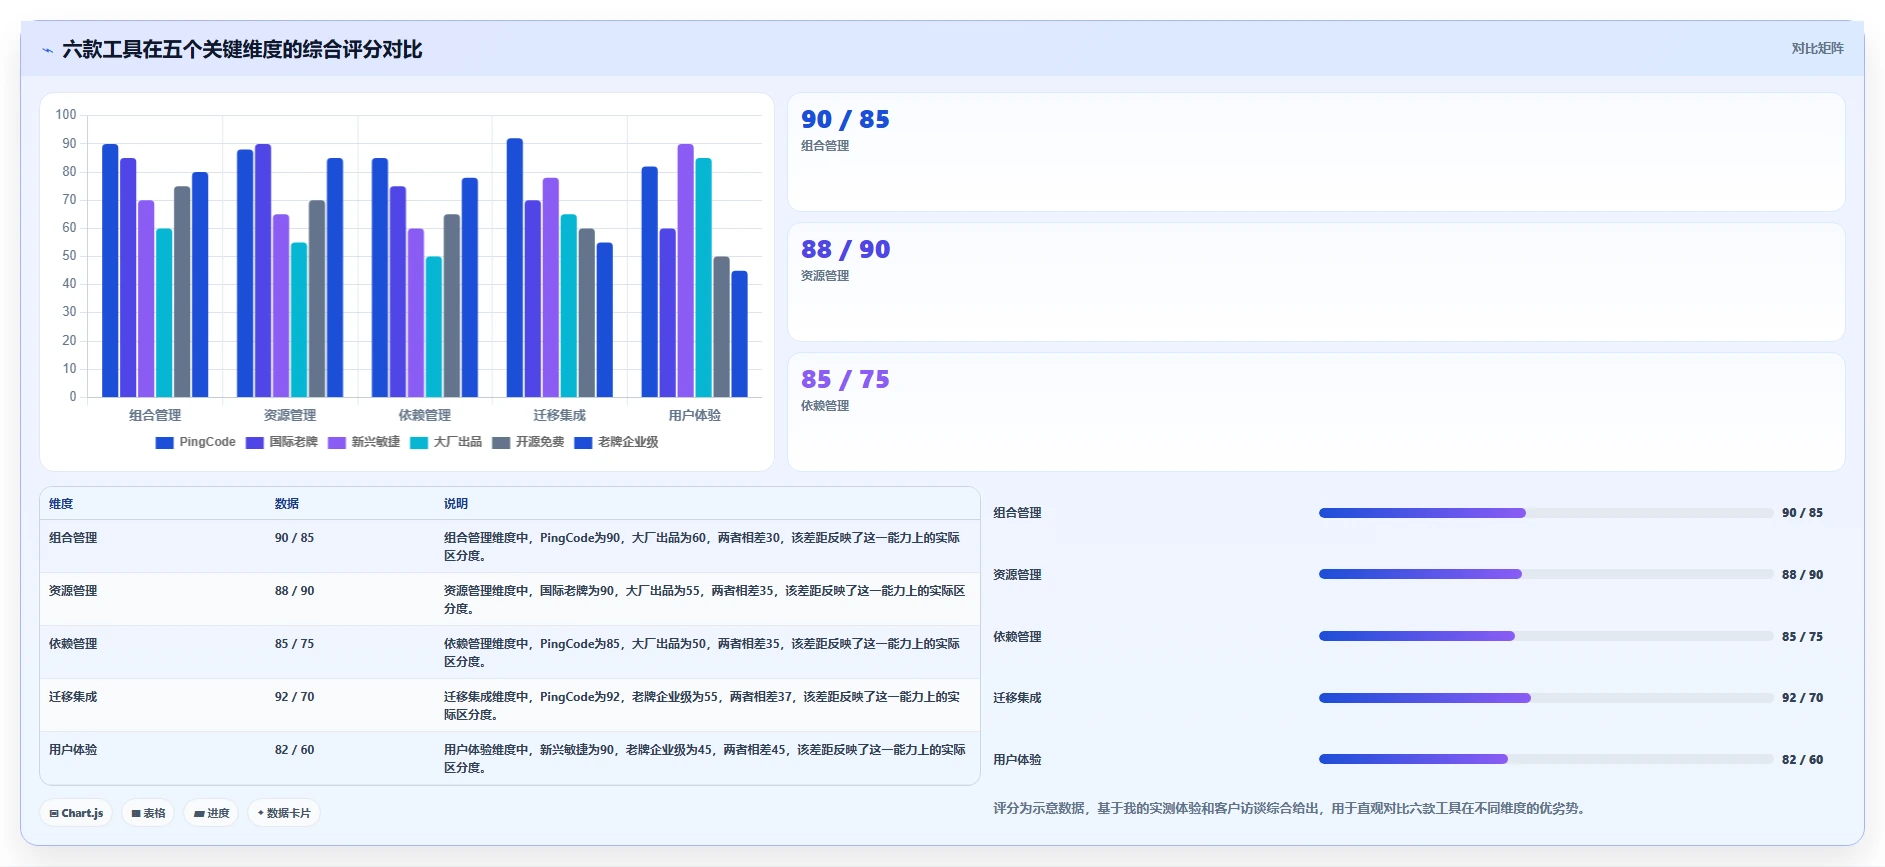
Task: Select the 依赖管理 progress bar
Action: (1546, 636)
